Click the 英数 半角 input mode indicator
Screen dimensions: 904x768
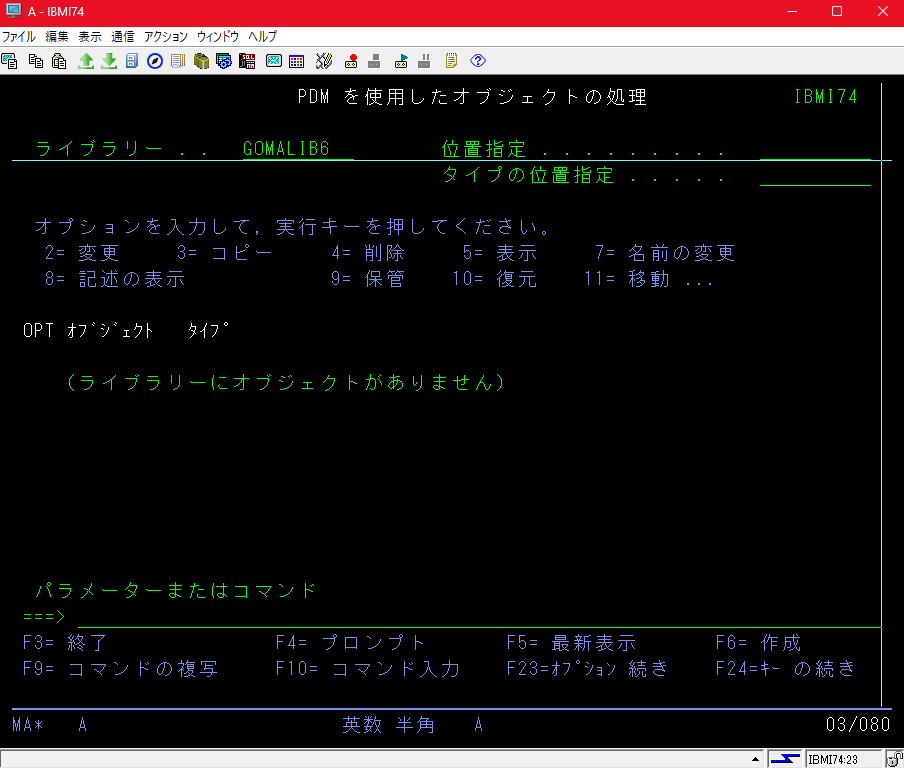388,724
